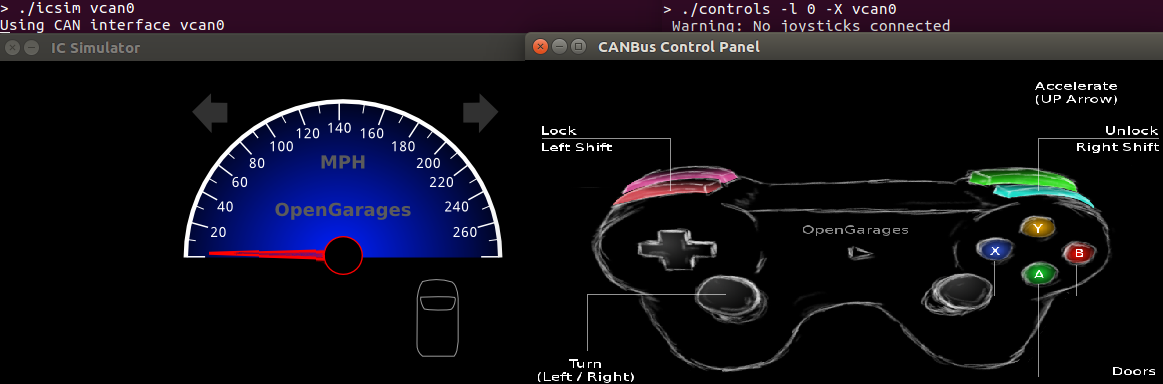Screen dimensions: 1163x384
Task: Click the left turn signal arrow
Action: point(210,113)
